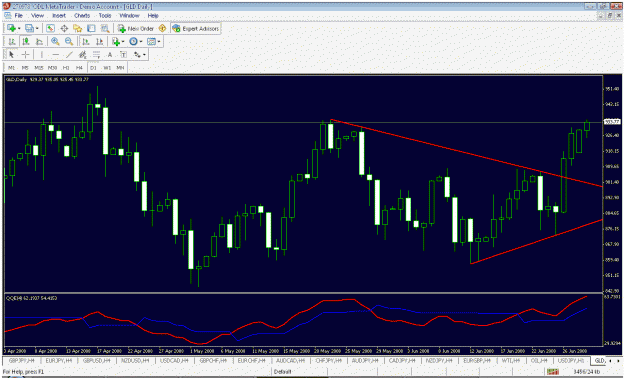Viewport: 625px width, 378px height.
Task: Switch to the EURJPY,H4 chart tab
Action: (59, 360)
